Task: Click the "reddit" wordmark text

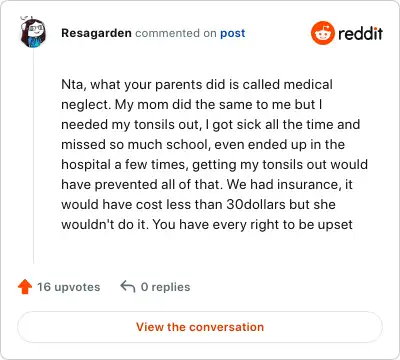Action: pos(360,33)
